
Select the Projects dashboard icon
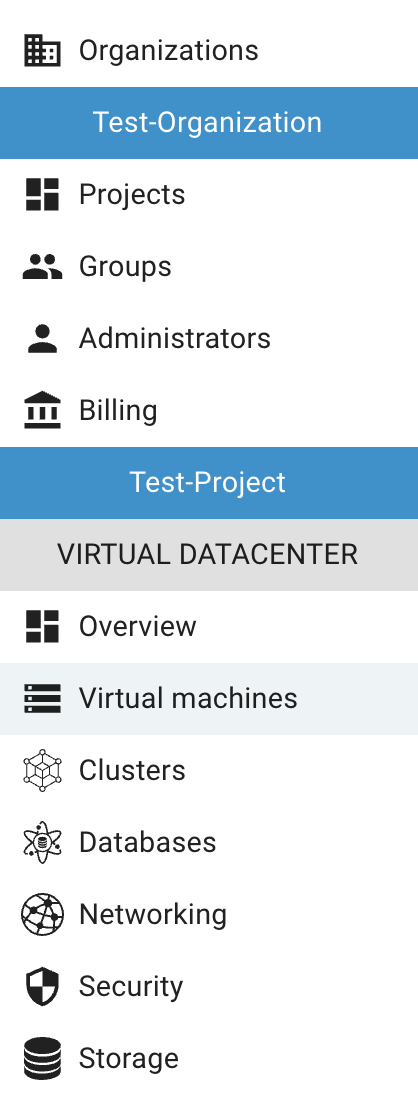[42, 195]
